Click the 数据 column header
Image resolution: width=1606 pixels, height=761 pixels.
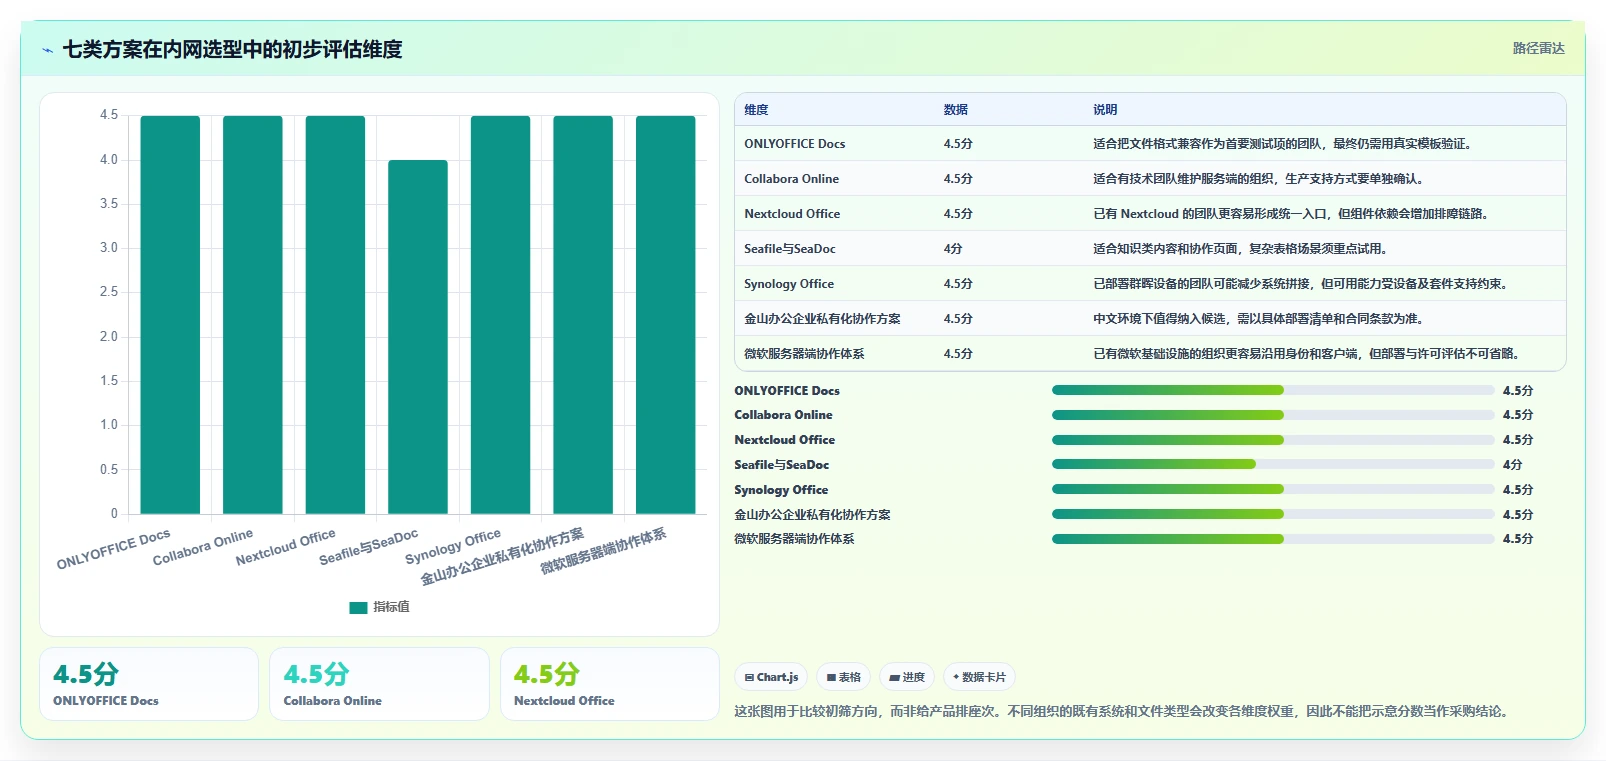(x=956, y=110)
